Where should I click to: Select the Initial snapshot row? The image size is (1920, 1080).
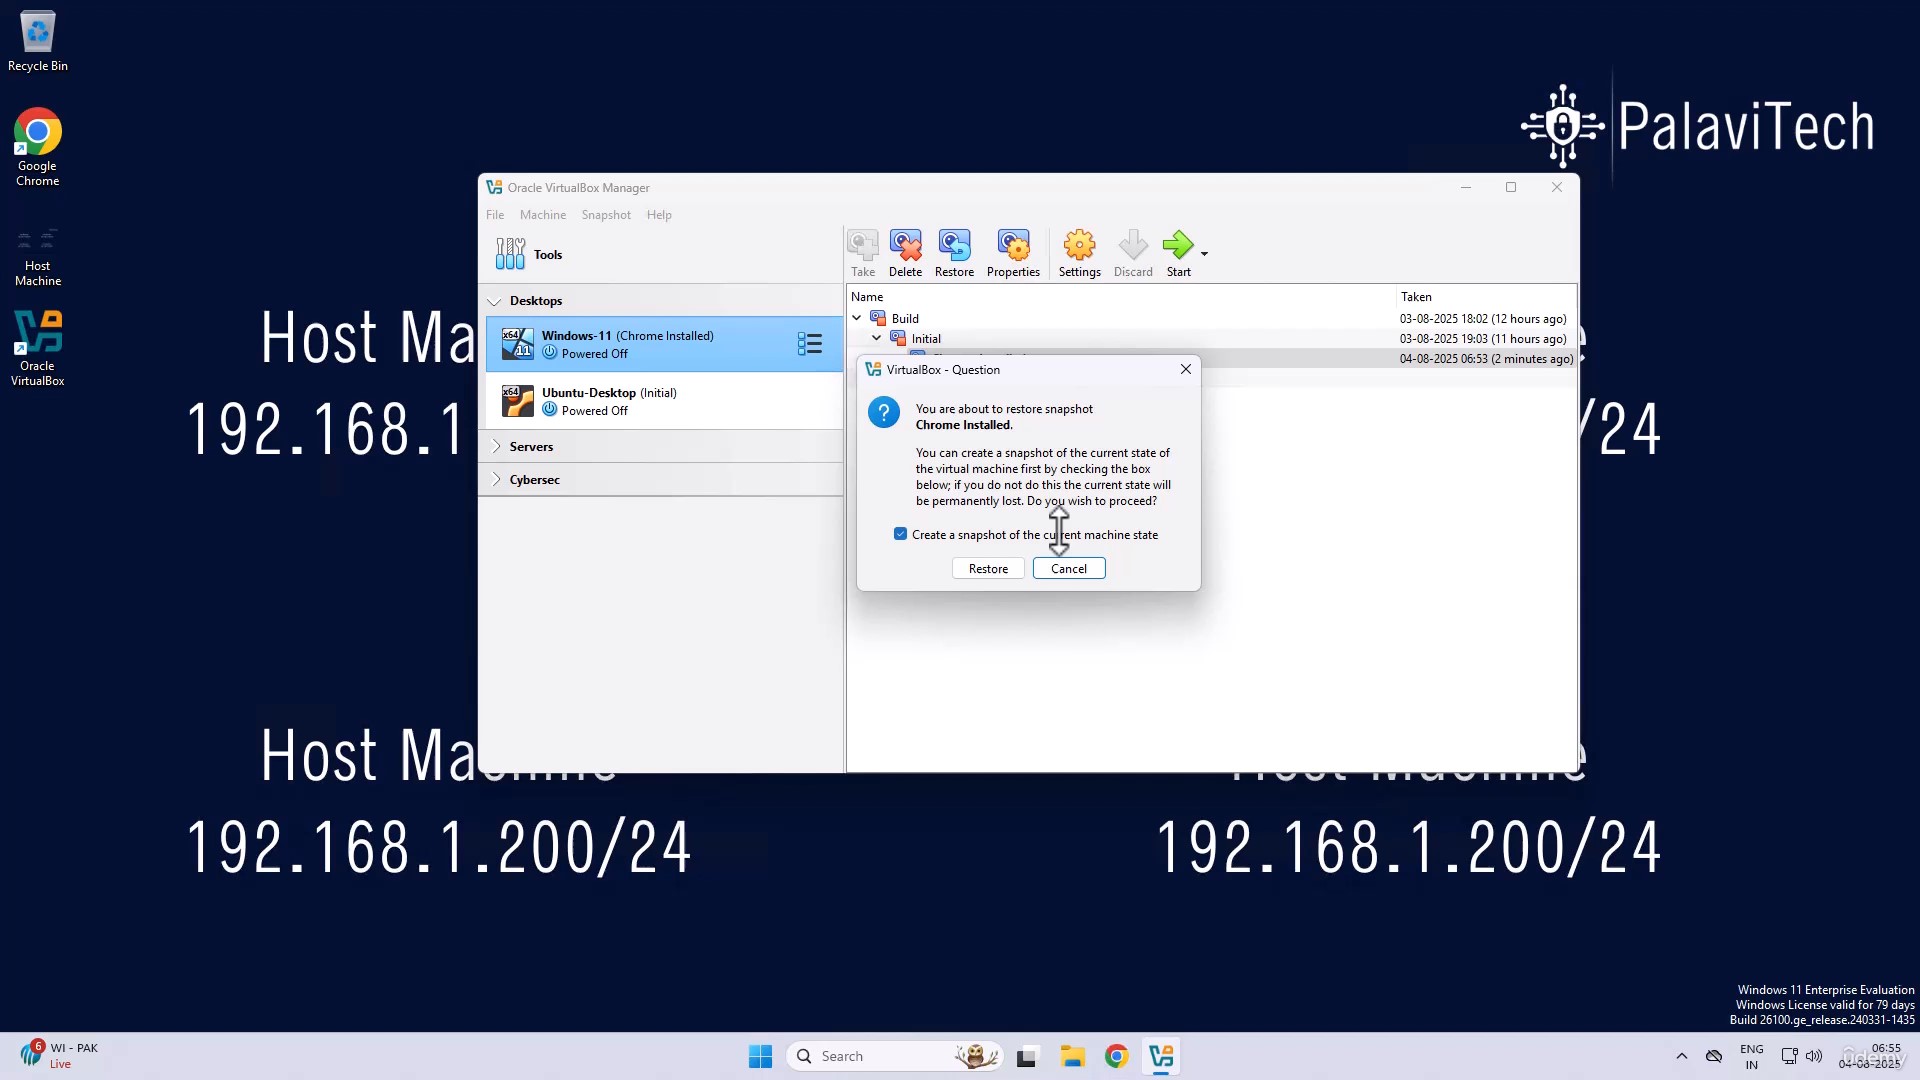click(1211, 338)
